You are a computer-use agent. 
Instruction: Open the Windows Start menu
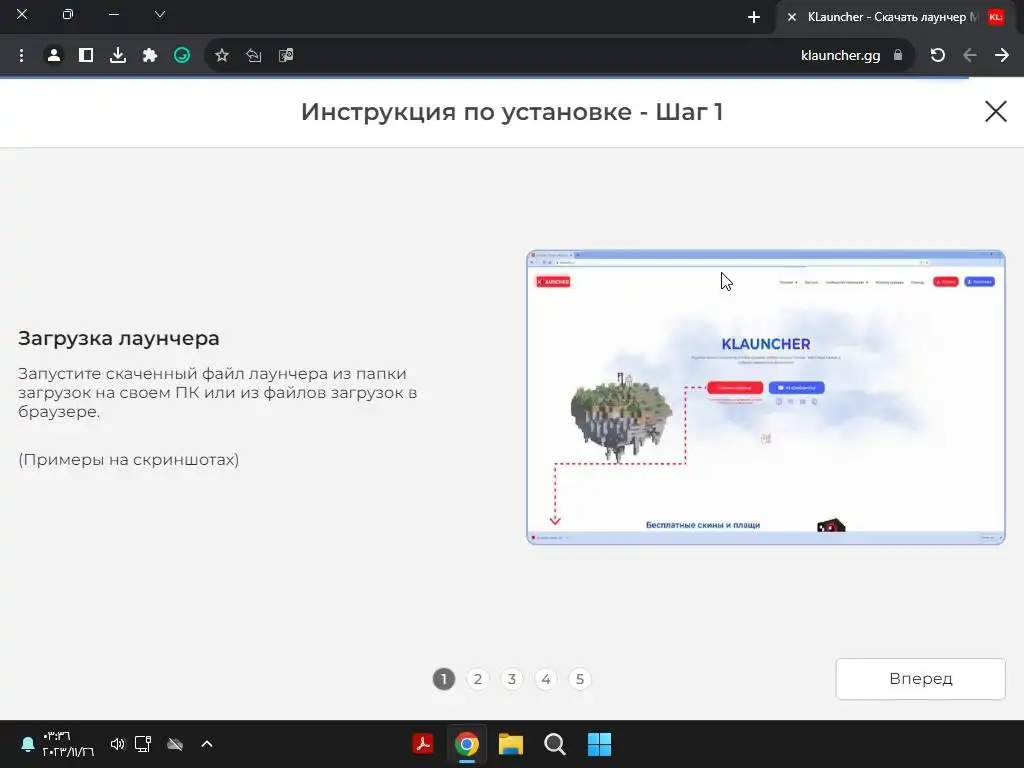tap(599, 744)
